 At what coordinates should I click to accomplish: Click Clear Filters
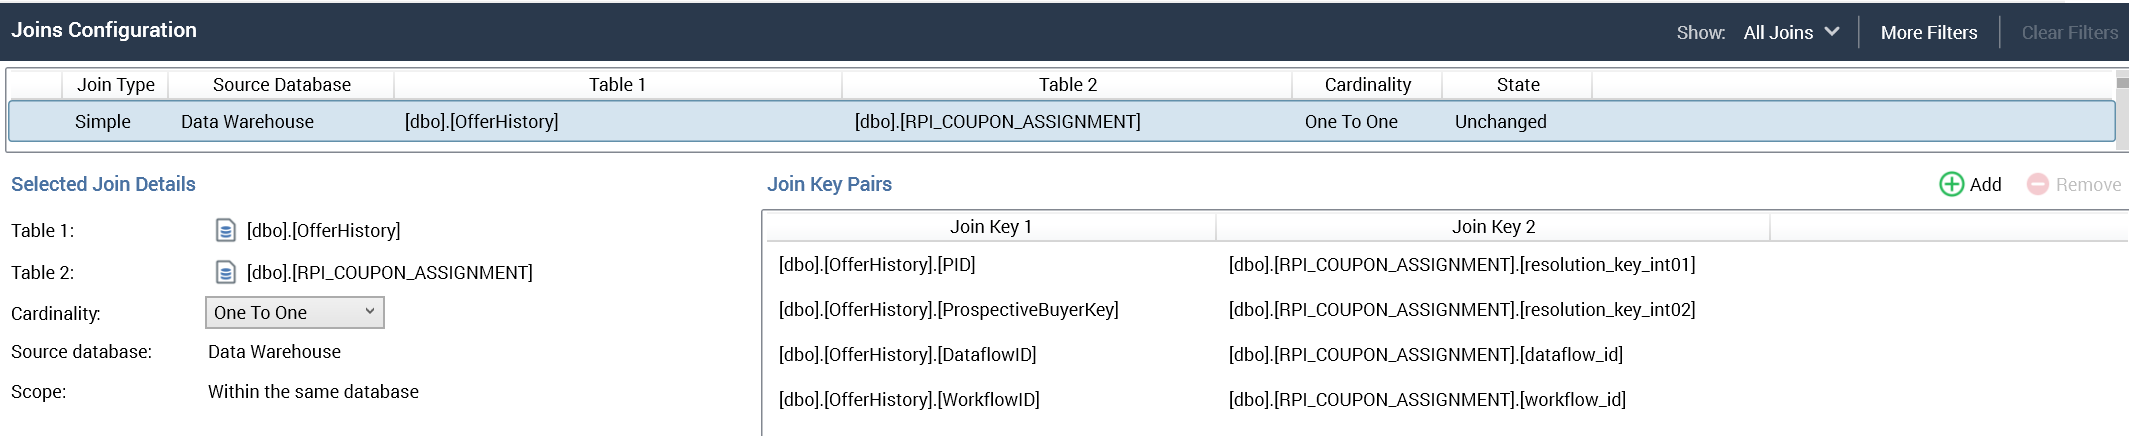click(x=2069, y=32)
